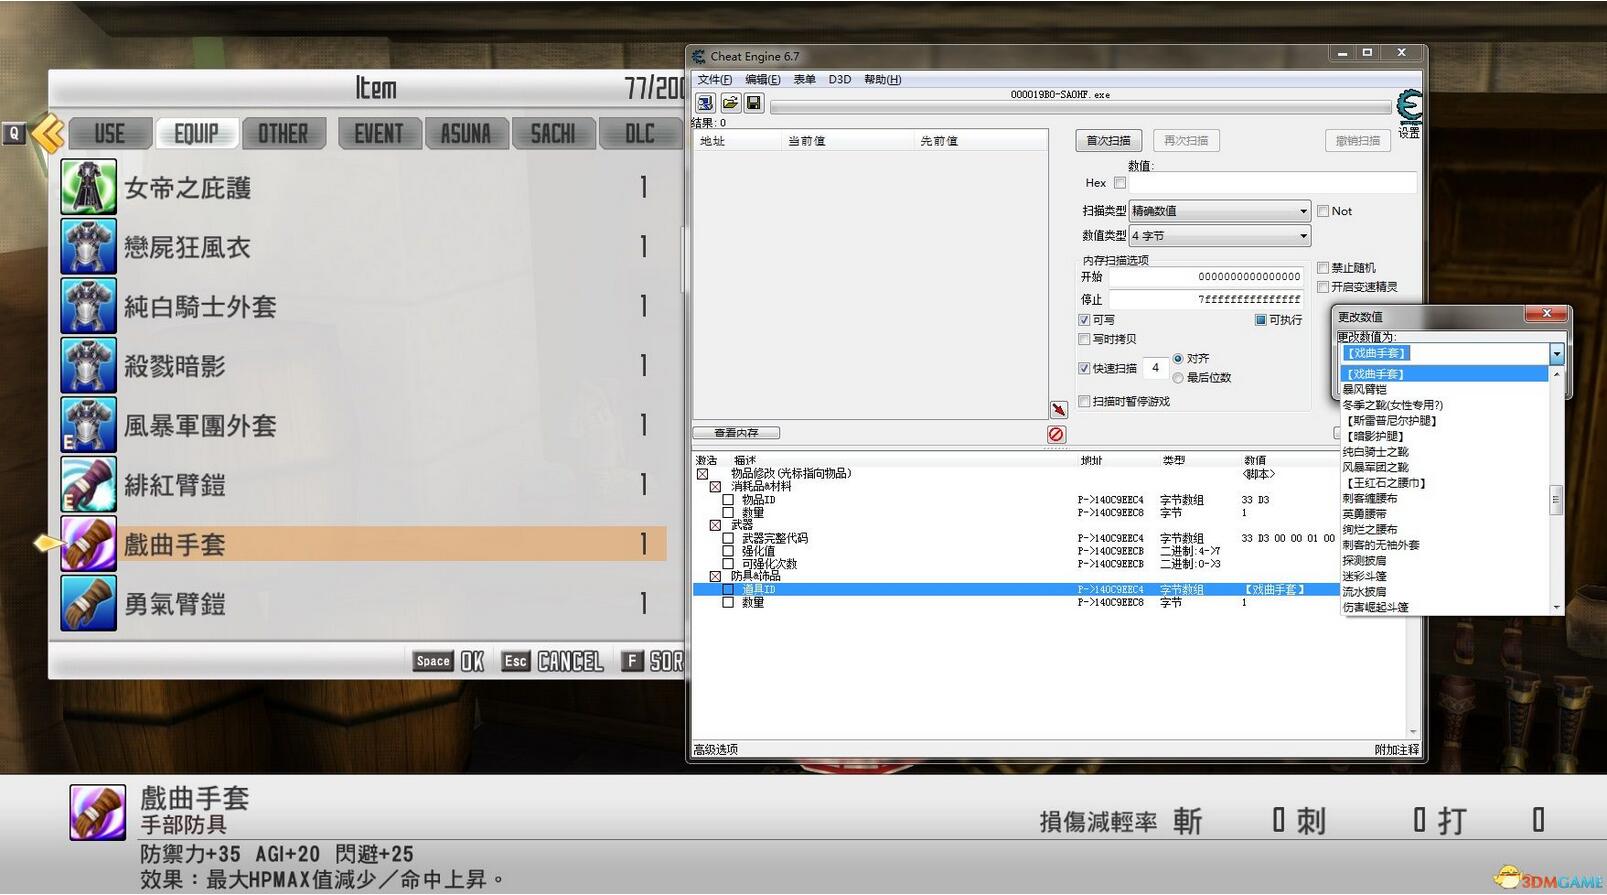
Task: Select the 勇氣臂鎧 glove icon
Action: coord(89,603)
